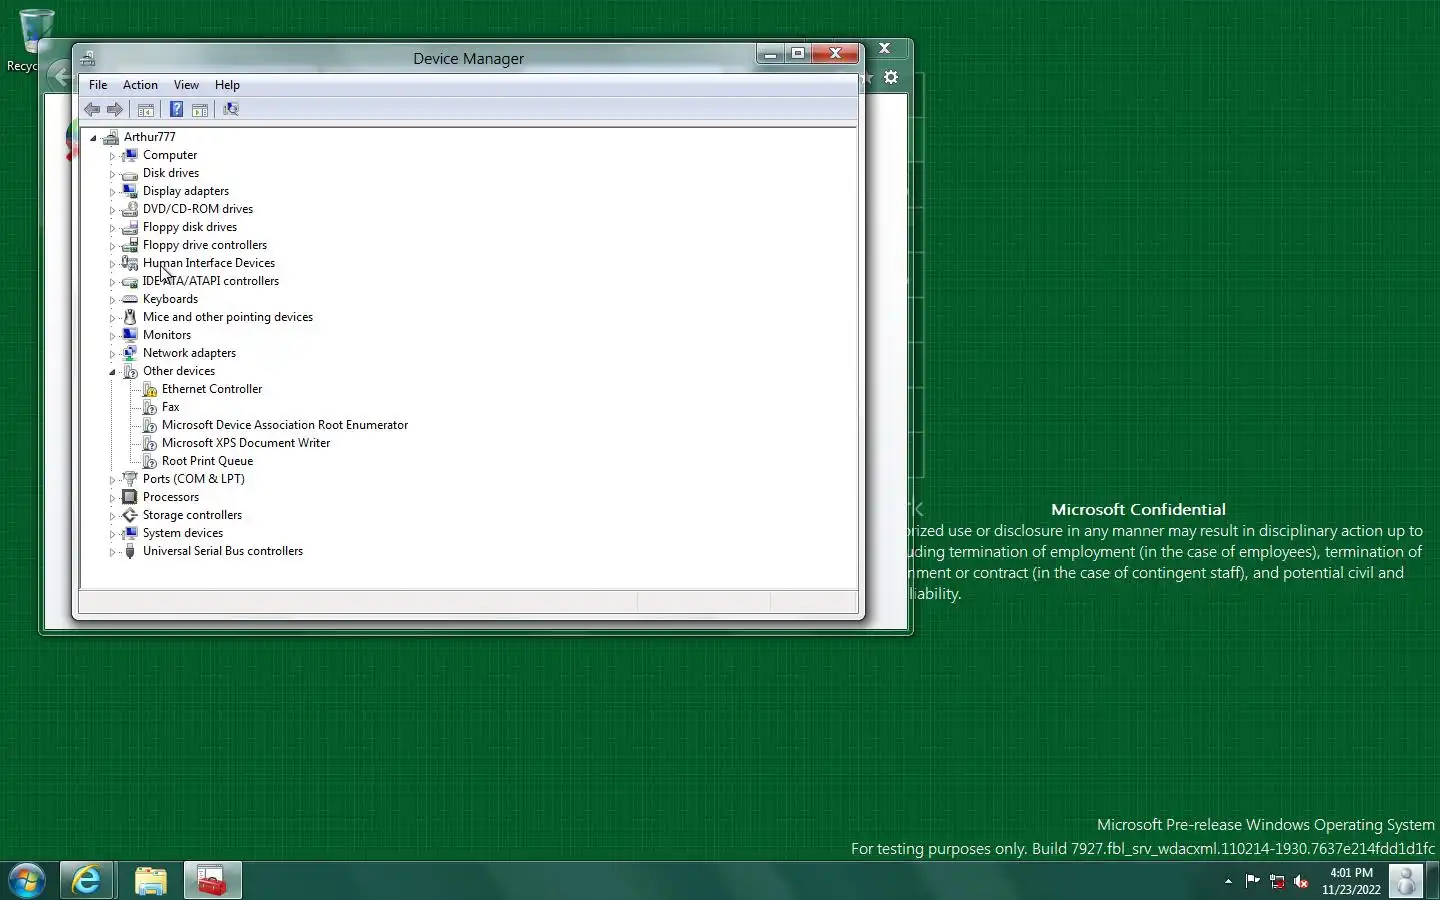1440x900 pixels.
Task: Collapse the Other devices category
Action: click(112, 372)
